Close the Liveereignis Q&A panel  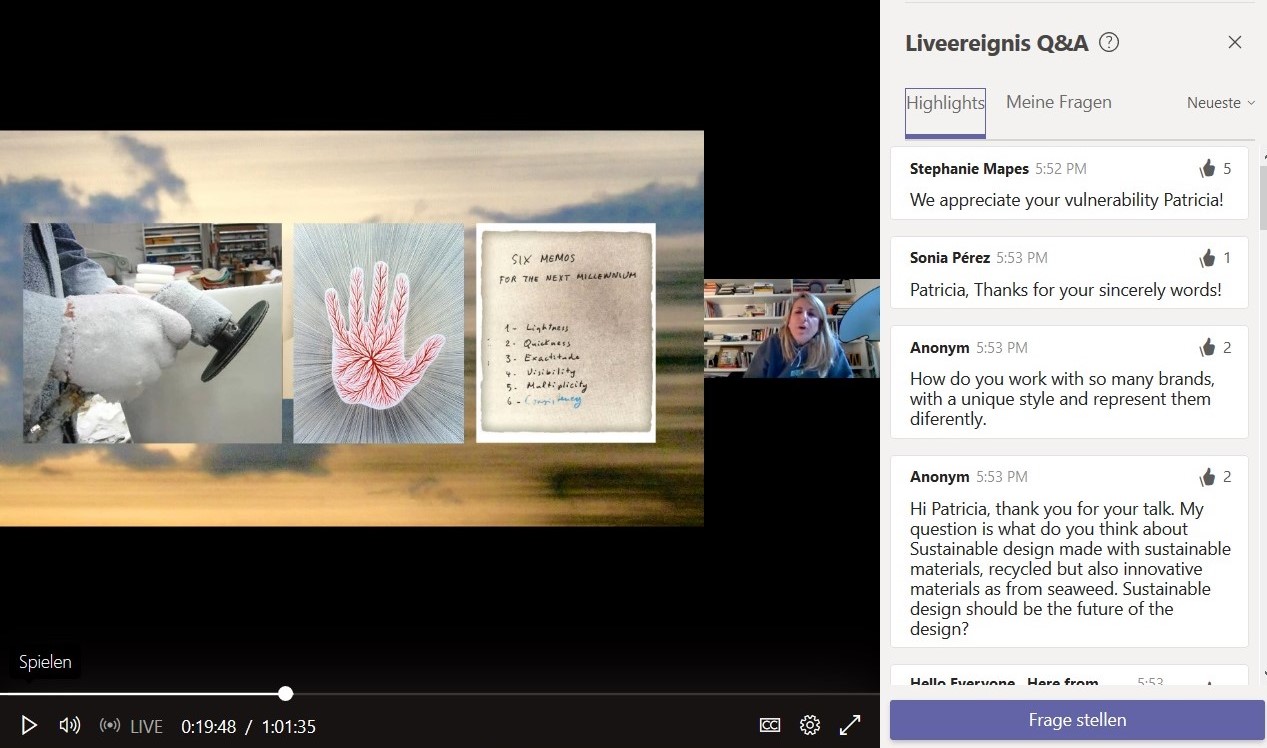[x=1235, y=42]
